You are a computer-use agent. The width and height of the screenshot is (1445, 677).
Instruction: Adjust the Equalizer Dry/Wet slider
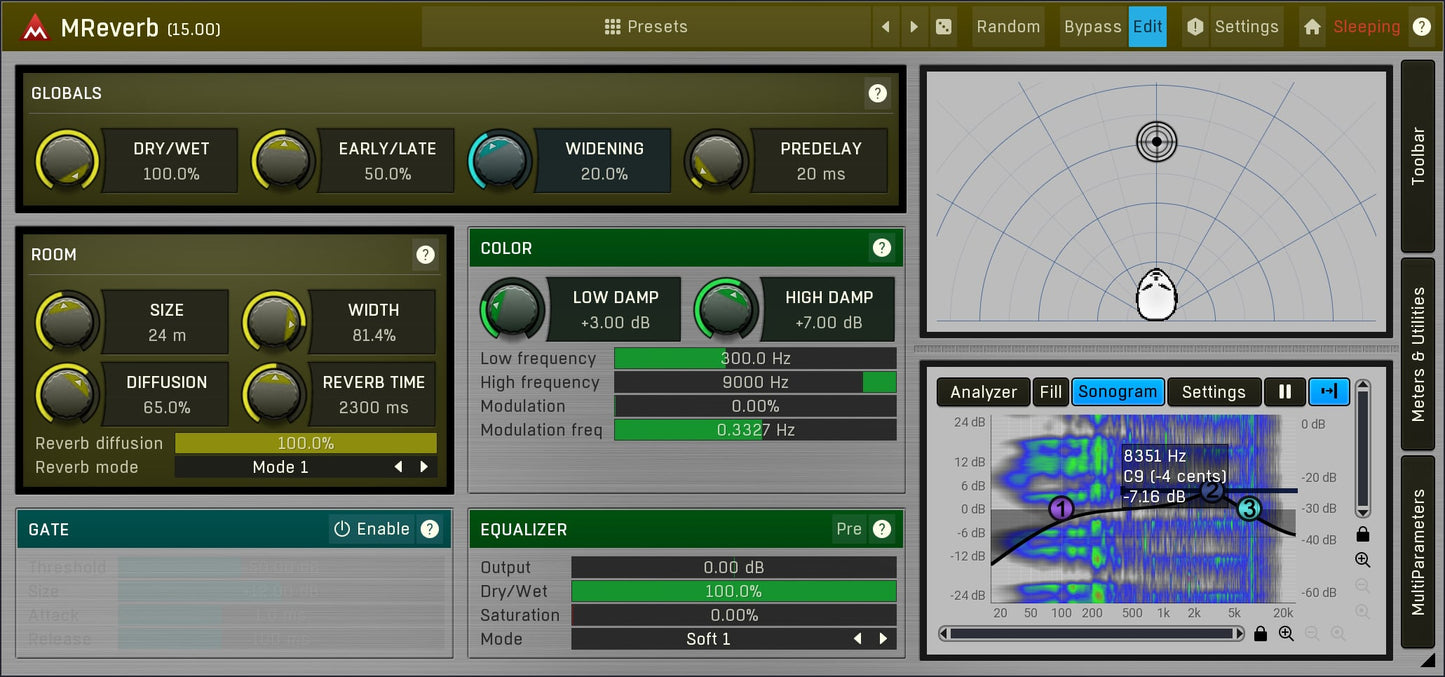point(733,591)
